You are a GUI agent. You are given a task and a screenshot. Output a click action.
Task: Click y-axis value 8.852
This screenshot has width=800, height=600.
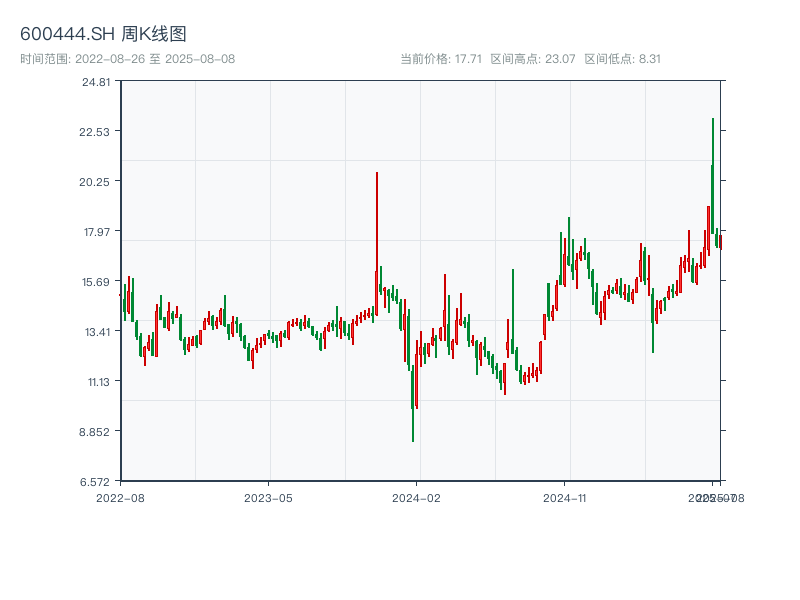tap(94, 432)
